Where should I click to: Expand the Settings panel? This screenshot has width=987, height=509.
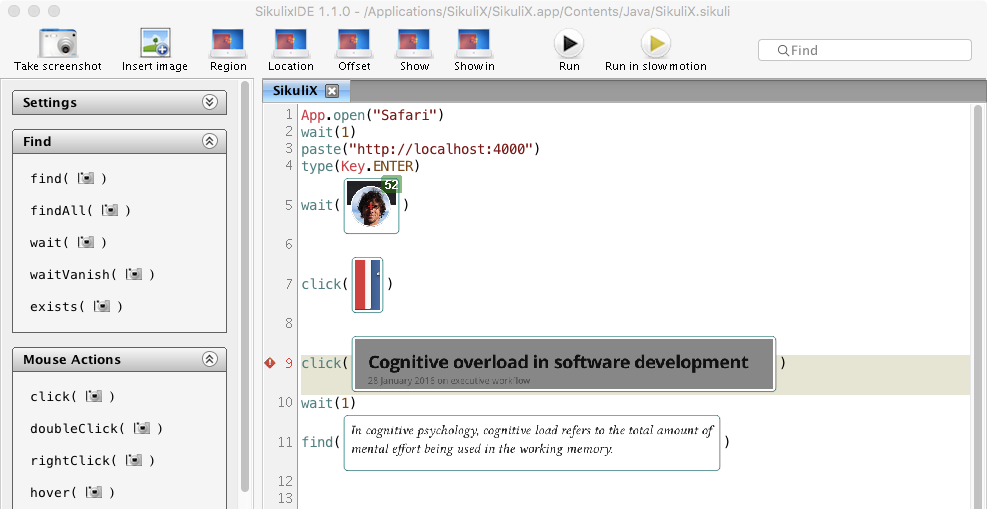tap(209, 102)
